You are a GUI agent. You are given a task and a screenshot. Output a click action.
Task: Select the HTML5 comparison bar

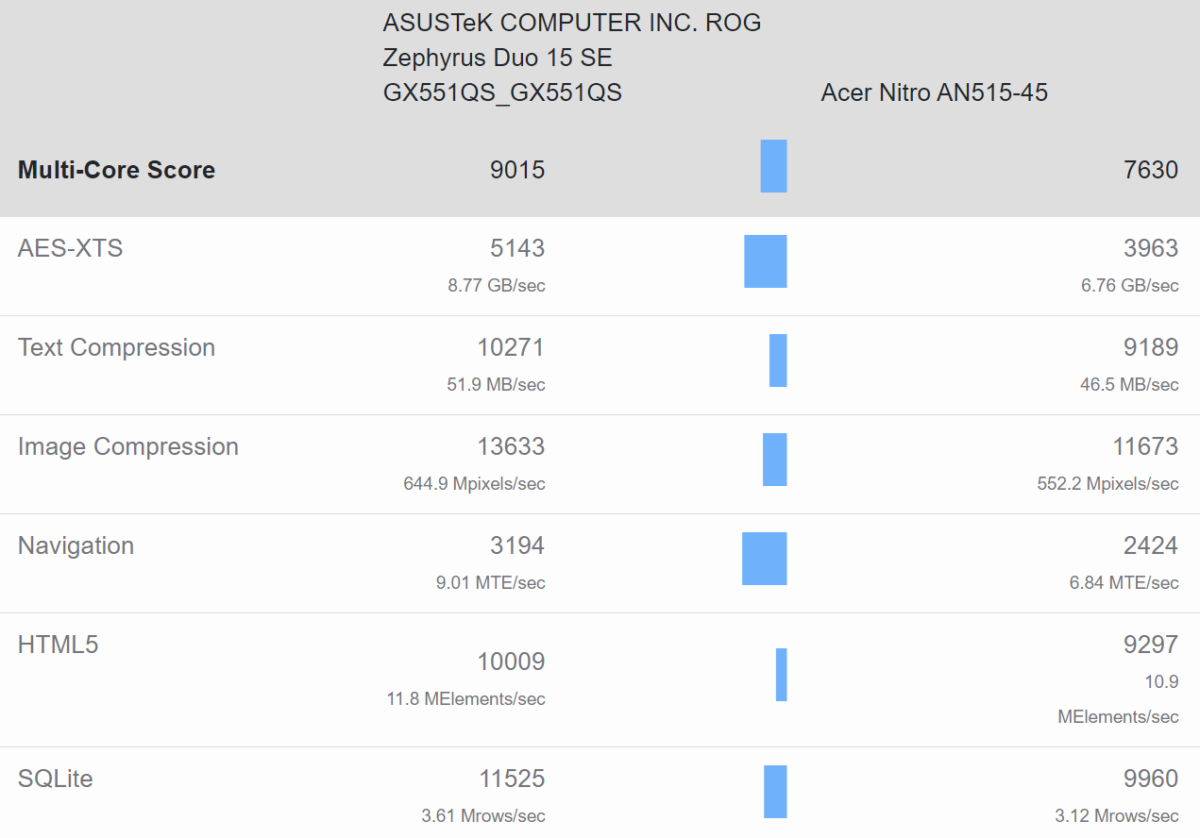pos(780,674)
